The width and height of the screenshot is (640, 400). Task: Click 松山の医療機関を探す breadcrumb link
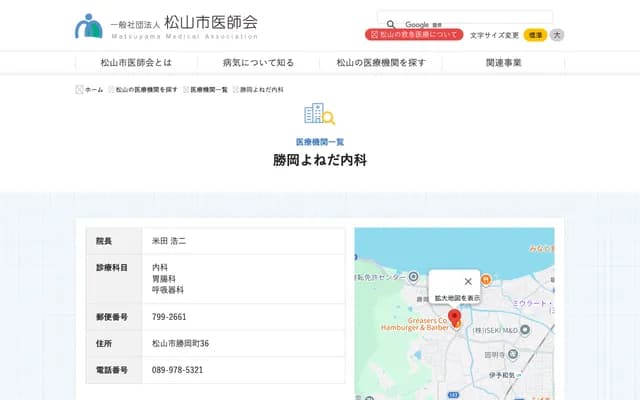pyautogui.click(x=146, y=89)
